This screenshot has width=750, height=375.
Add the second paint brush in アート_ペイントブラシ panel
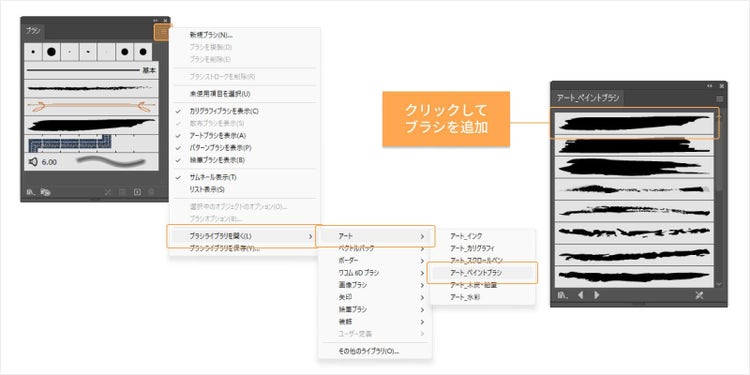click(634, 145)
